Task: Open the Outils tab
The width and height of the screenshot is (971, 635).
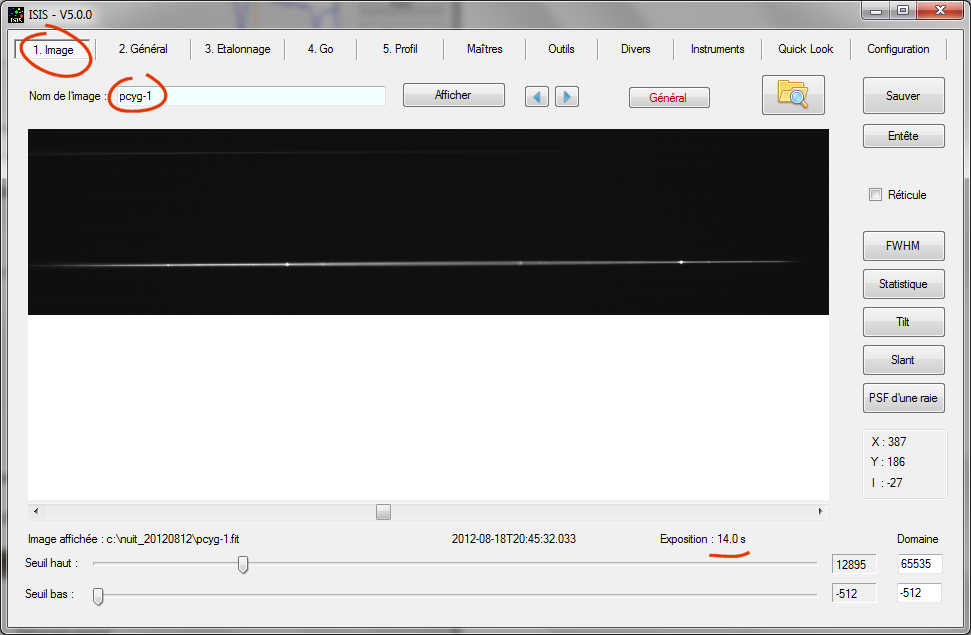Action: click(x=561, y=49)
